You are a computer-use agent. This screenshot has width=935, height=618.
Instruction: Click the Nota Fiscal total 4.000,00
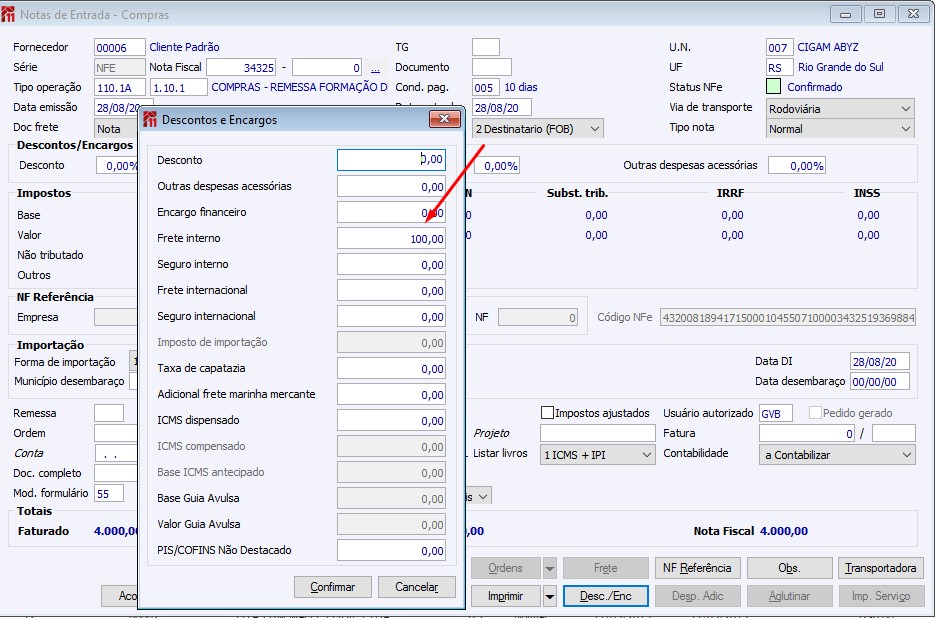coord(784,531)
